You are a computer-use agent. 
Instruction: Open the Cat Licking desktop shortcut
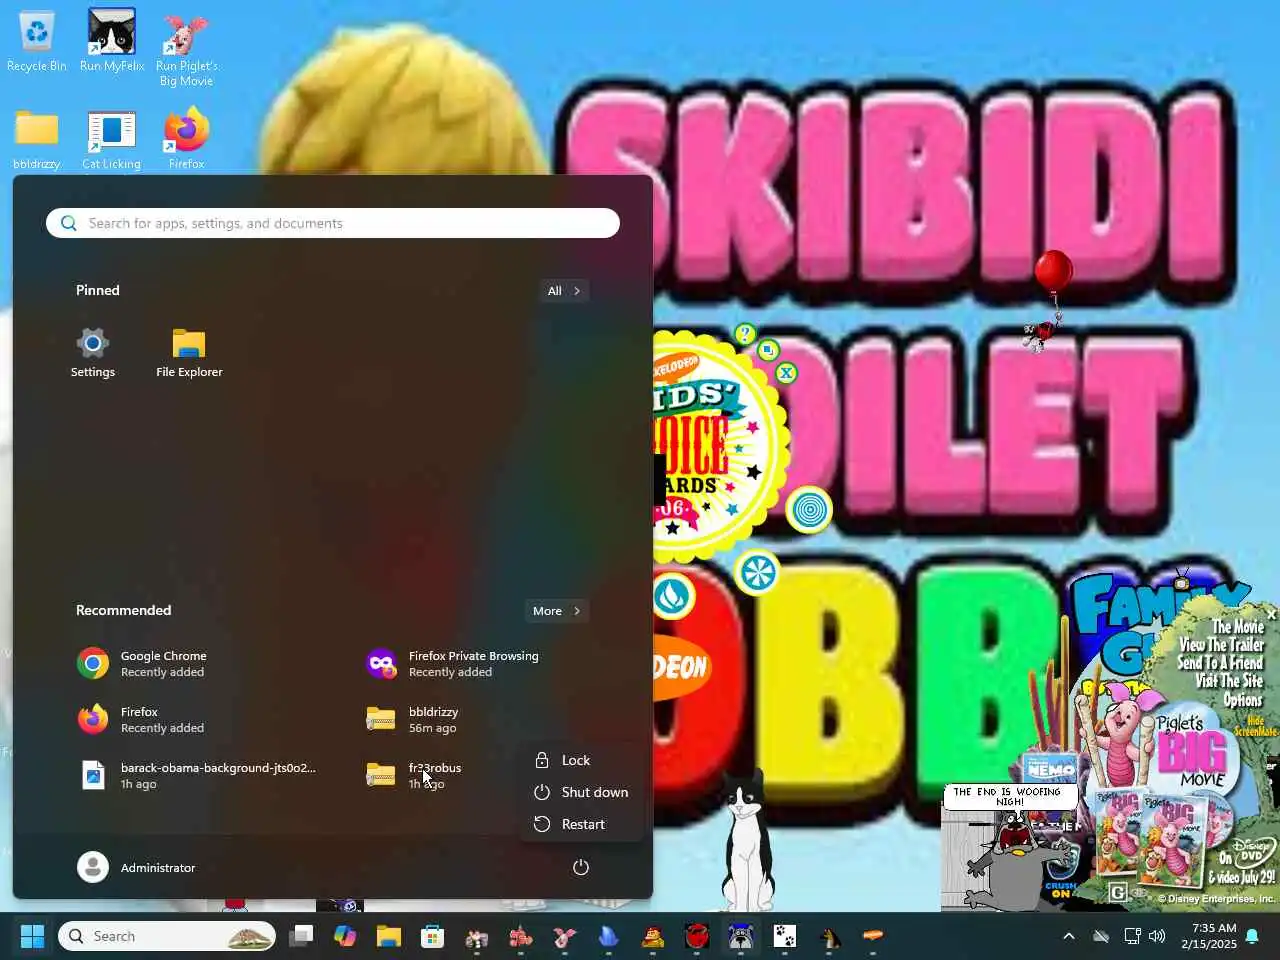112,139
